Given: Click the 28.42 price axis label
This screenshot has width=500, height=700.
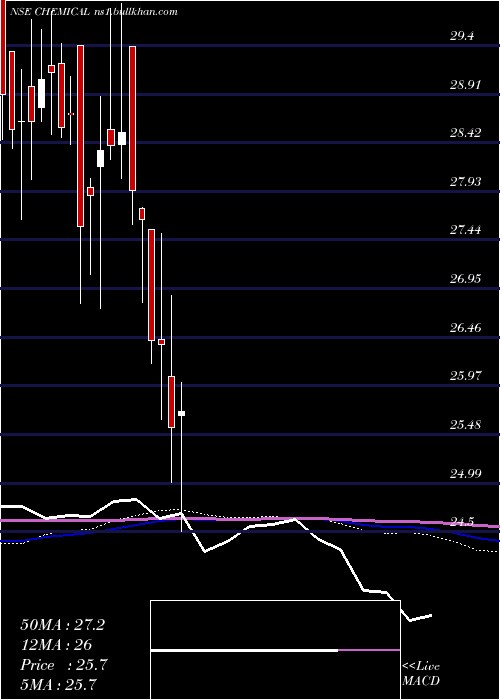Looking at the screenshot, I should (465, 133).
